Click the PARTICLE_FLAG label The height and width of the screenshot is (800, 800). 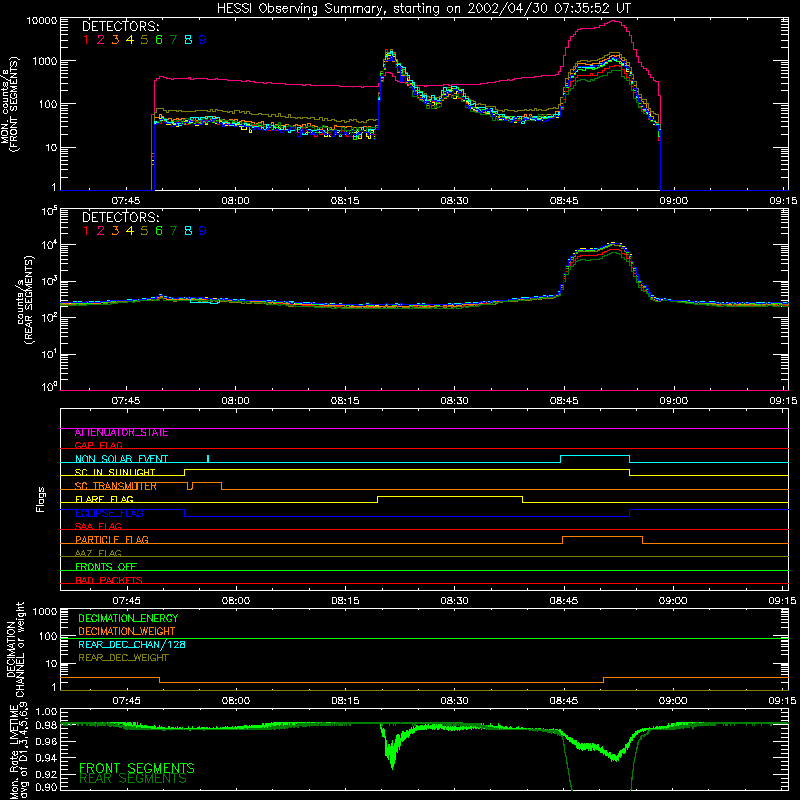pyautogui.click(x=112, y=539)
